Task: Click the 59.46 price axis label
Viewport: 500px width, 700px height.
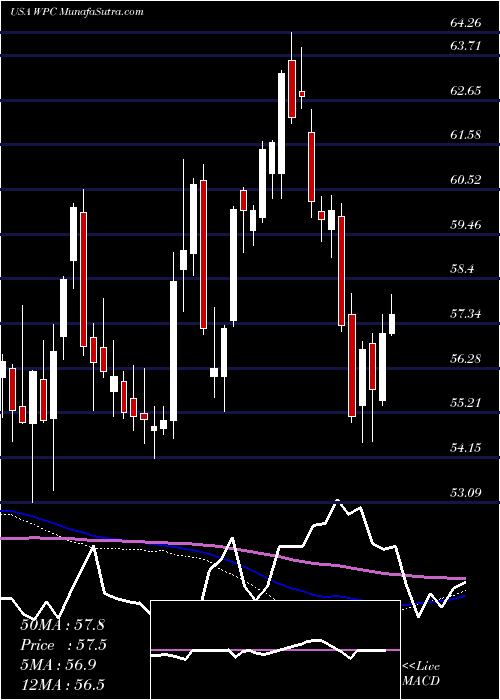Action: click(466, 225)
